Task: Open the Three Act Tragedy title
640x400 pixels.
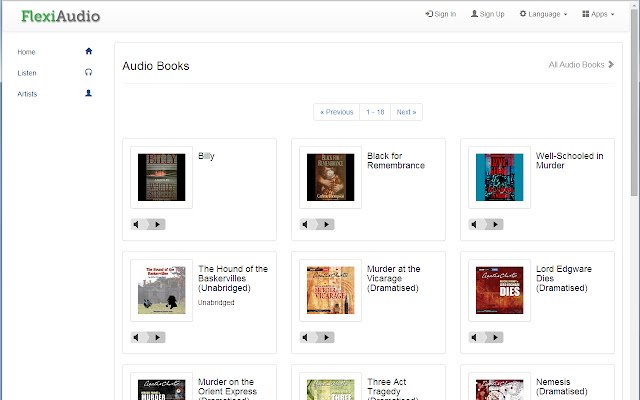Action: [x=393, y=389]
